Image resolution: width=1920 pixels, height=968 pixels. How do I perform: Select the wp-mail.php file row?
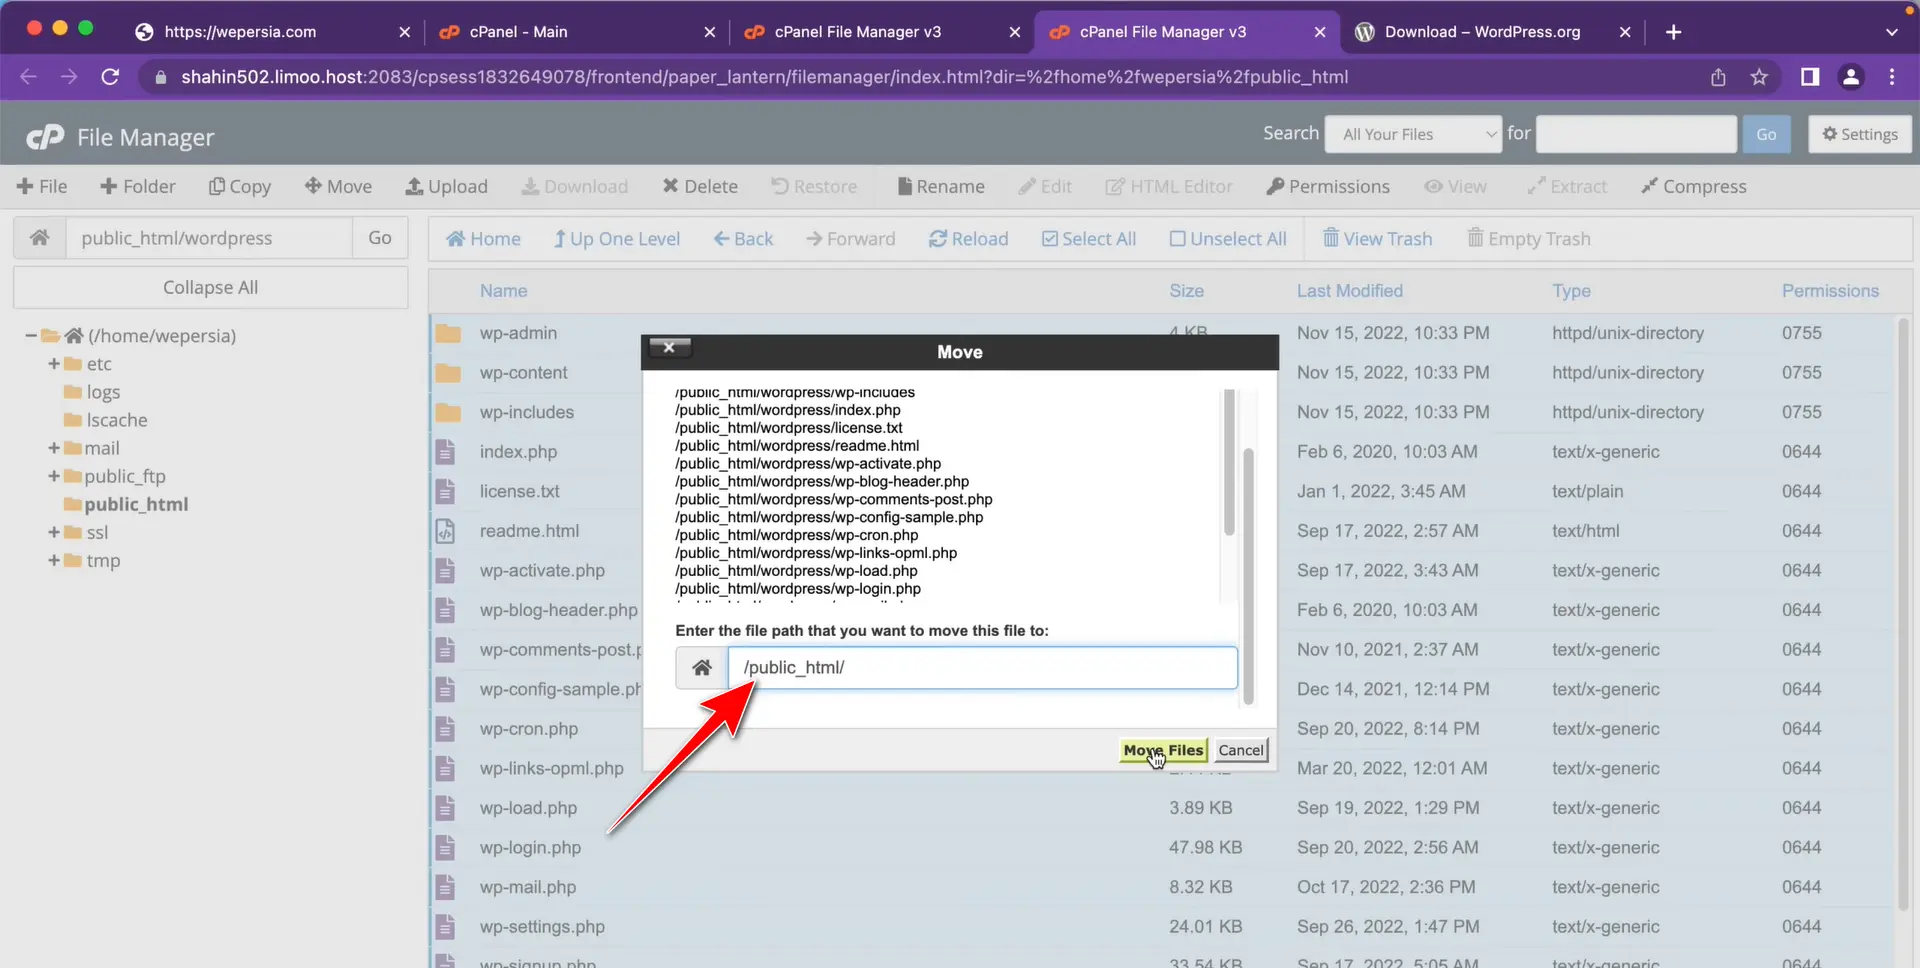coord(1162,887)
